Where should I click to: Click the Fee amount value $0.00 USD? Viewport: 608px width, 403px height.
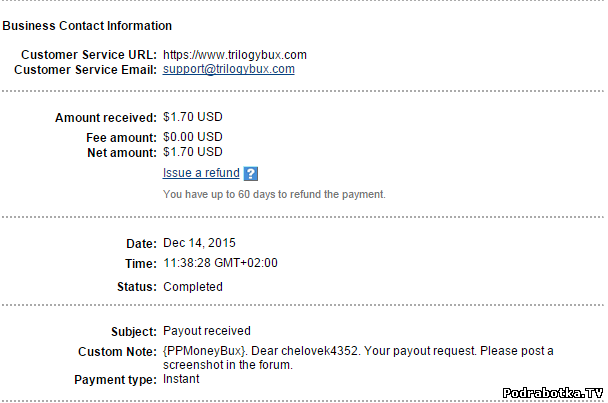(192, 137)
